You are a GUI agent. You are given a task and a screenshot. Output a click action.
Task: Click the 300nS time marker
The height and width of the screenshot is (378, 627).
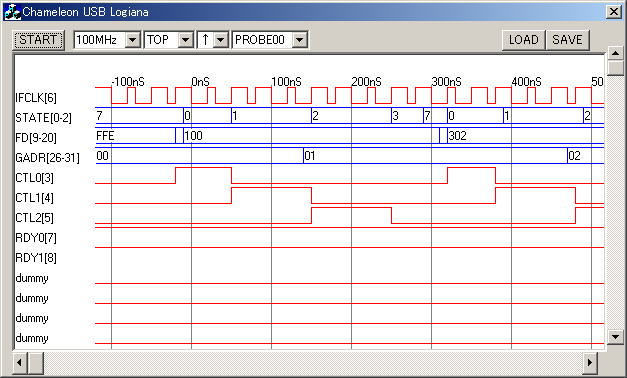pos(446,82)
